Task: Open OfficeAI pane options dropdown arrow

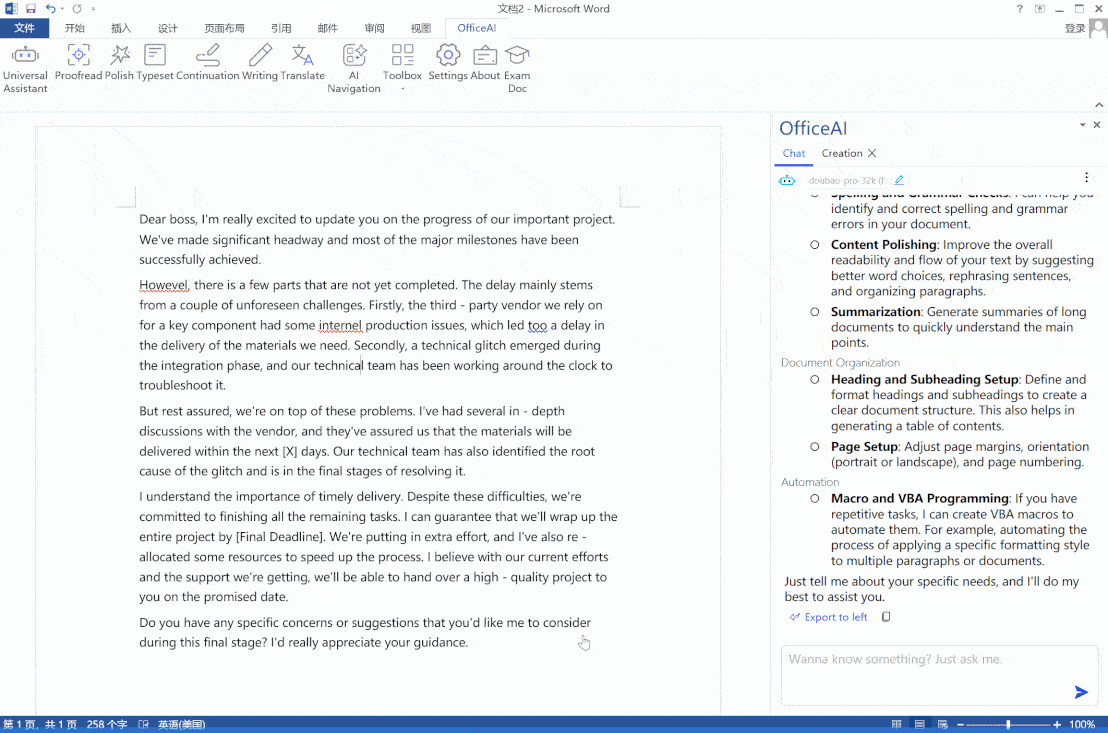Action: (1082, 125)
